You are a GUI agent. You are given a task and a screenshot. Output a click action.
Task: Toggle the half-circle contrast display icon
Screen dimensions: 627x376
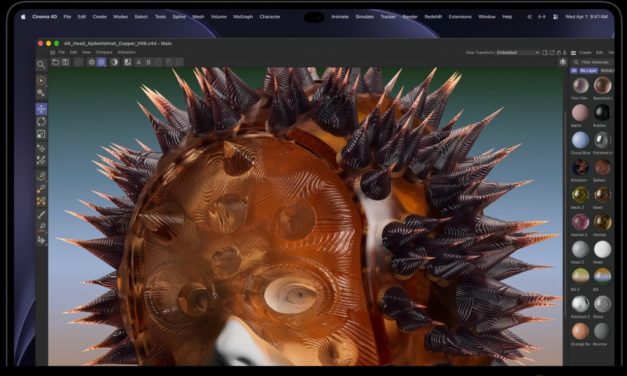pos(115,62)
